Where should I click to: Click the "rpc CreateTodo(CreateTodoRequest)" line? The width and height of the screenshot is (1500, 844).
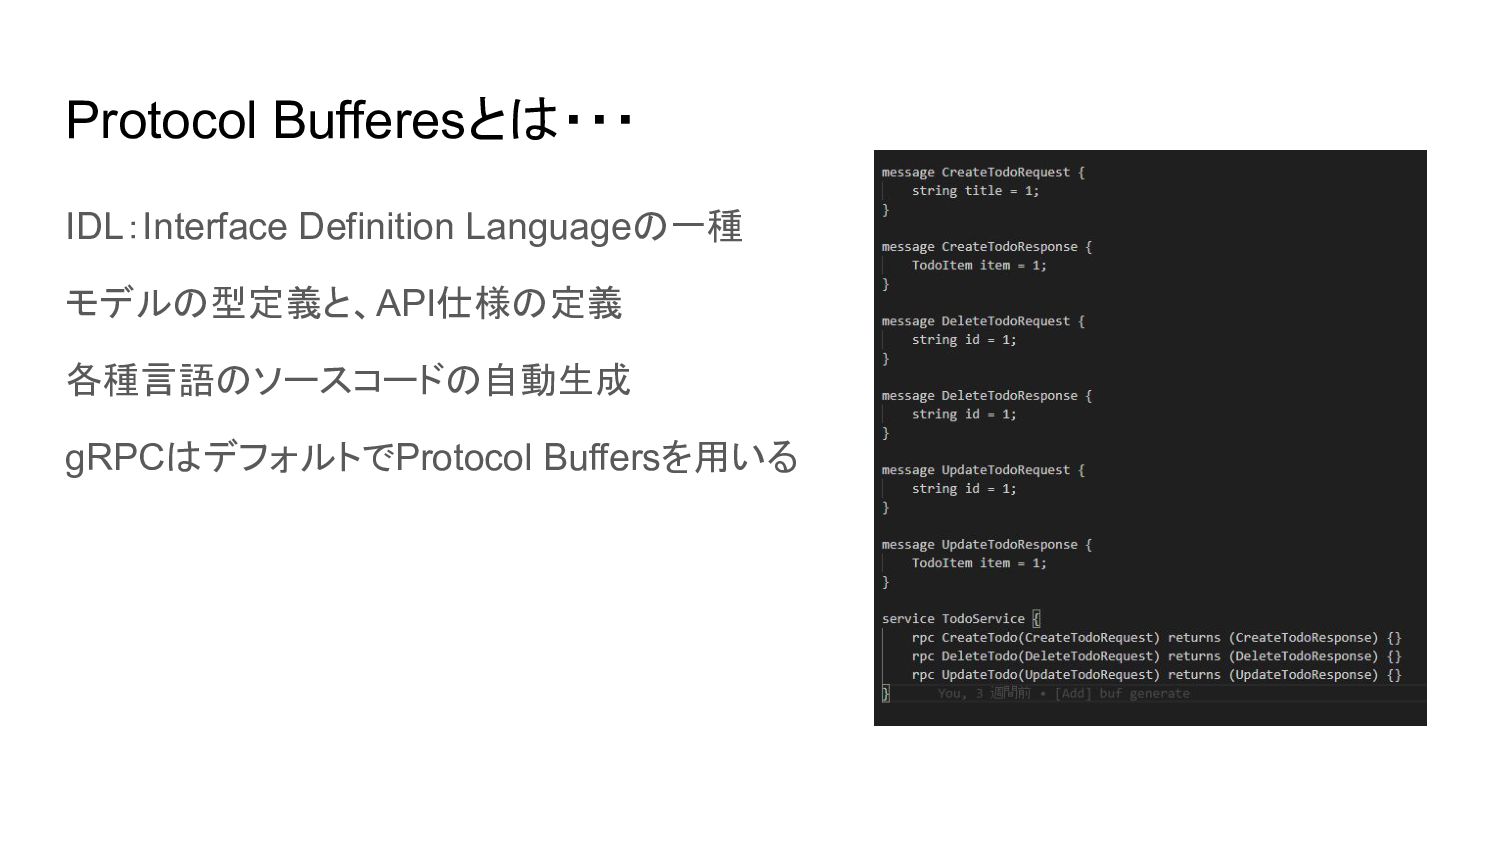(x=1156, y=638)
